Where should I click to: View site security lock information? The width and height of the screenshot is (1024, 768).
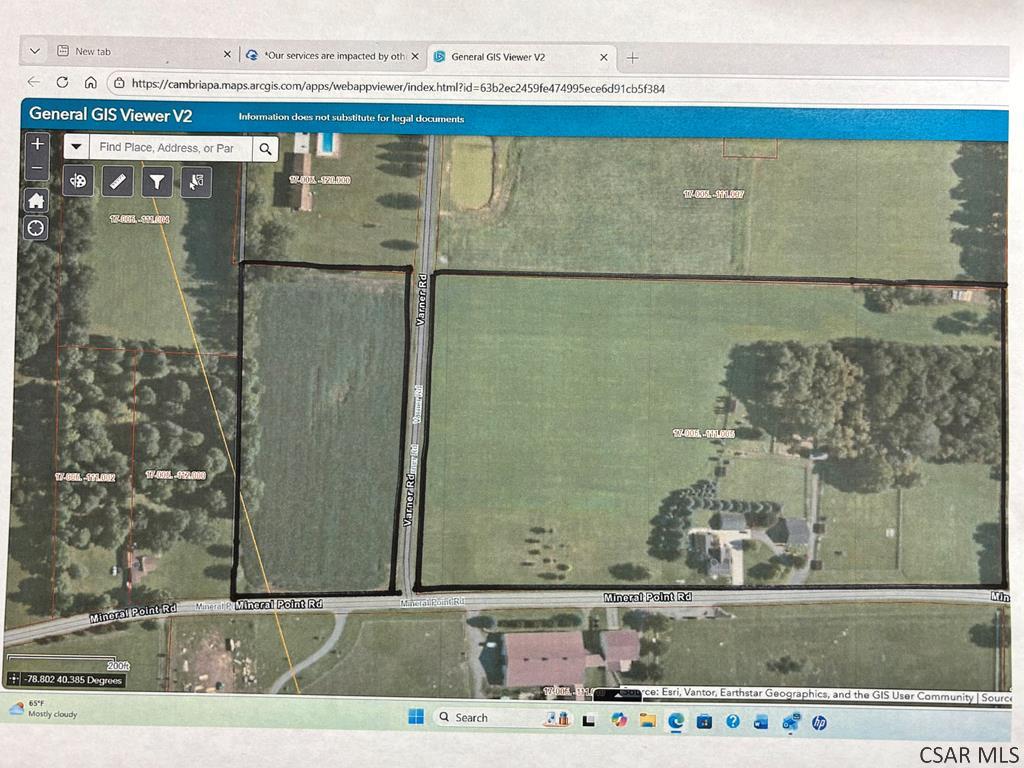pos(119,83)
